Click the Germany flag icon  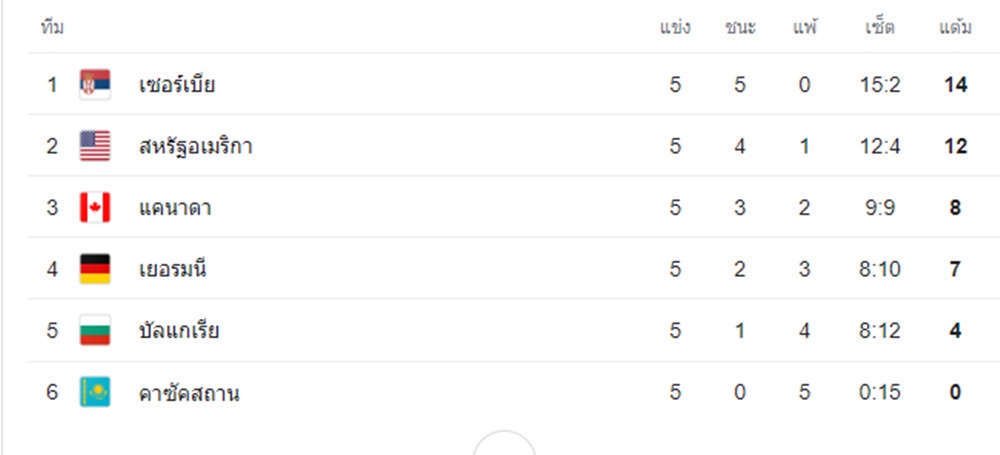95,269
